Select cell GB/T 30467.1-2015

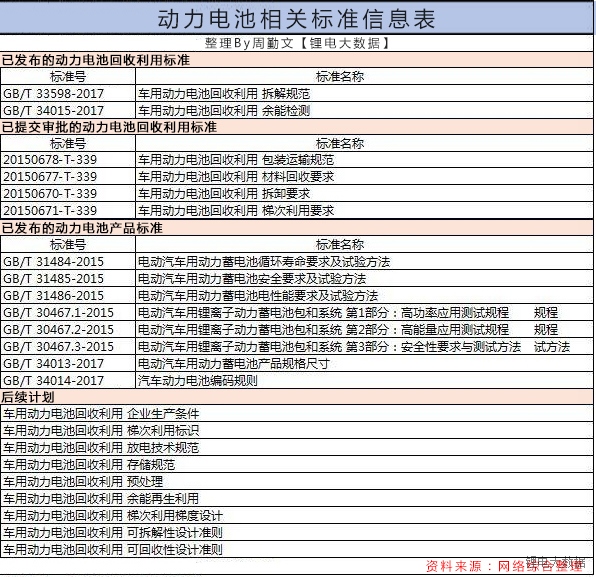pos(68,312)
